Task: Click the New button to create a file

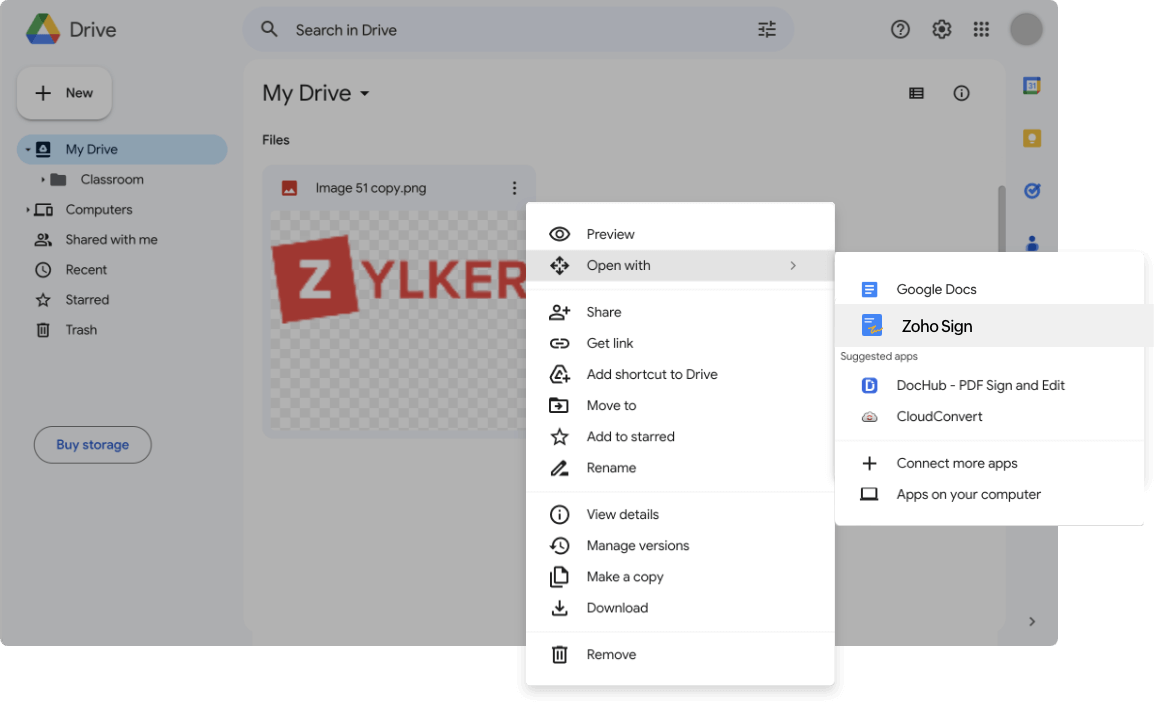Action: (x=64, y=92)
